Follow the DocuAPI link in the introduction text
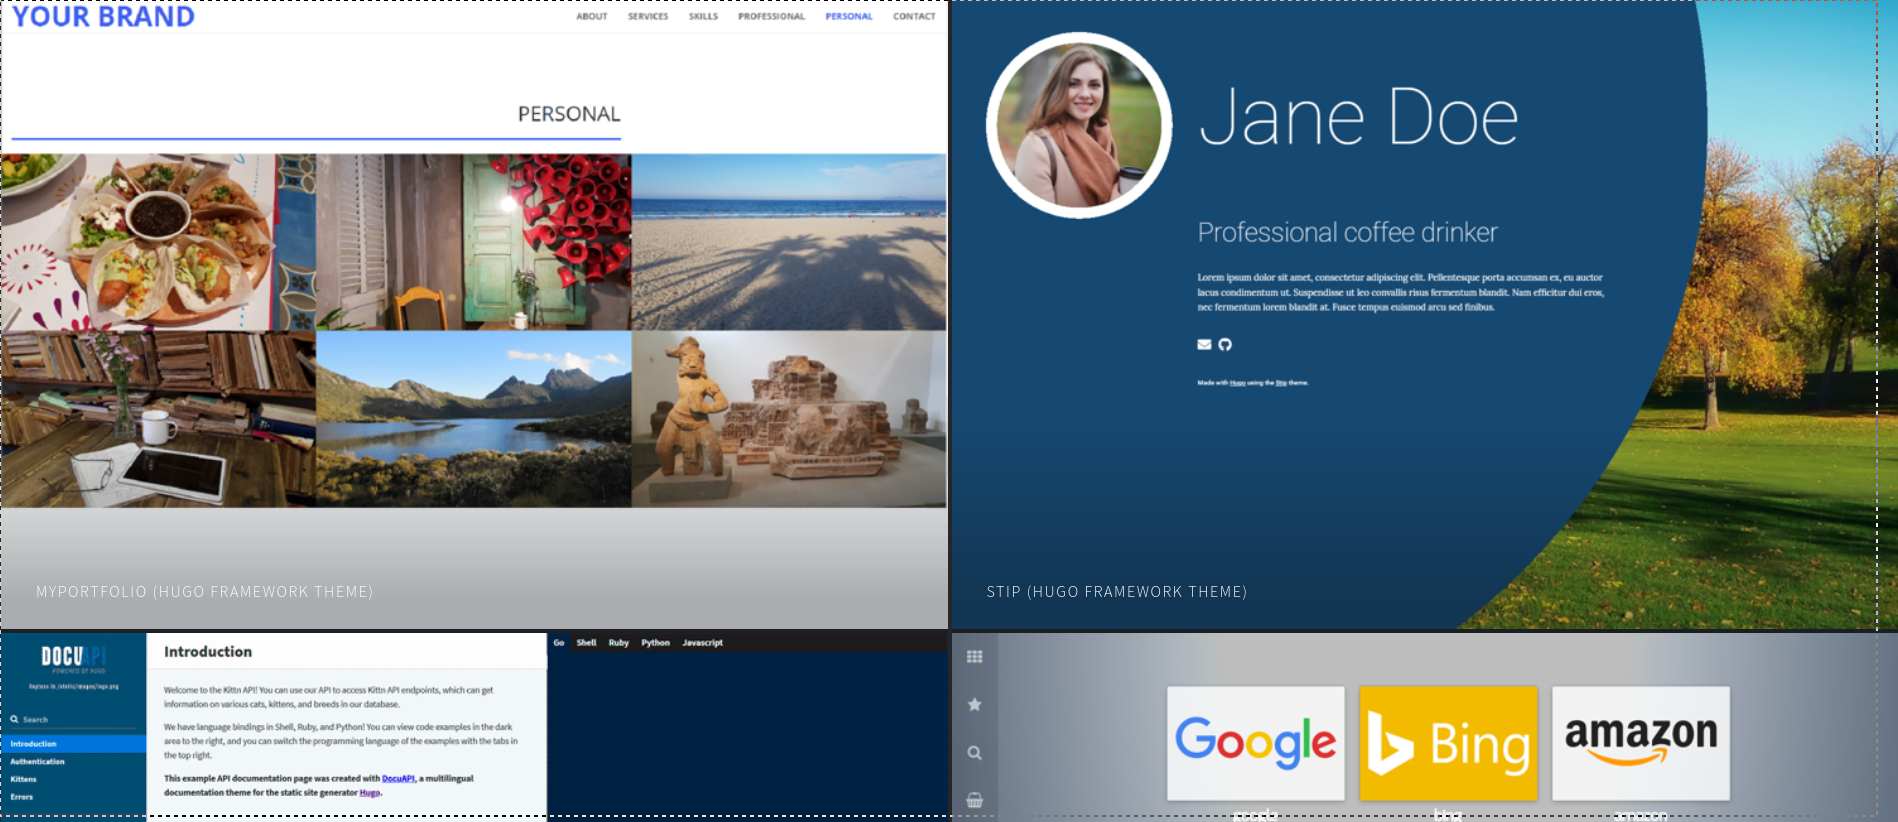Screen dimensions: 1898x822 pyautogui.click(x=398, y=778)
